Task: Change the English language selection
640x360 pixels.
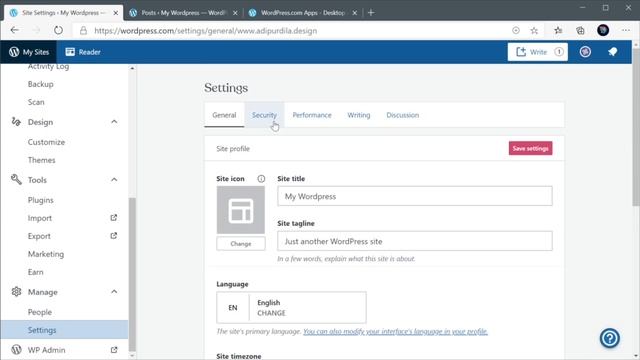Action: [291, 308]
